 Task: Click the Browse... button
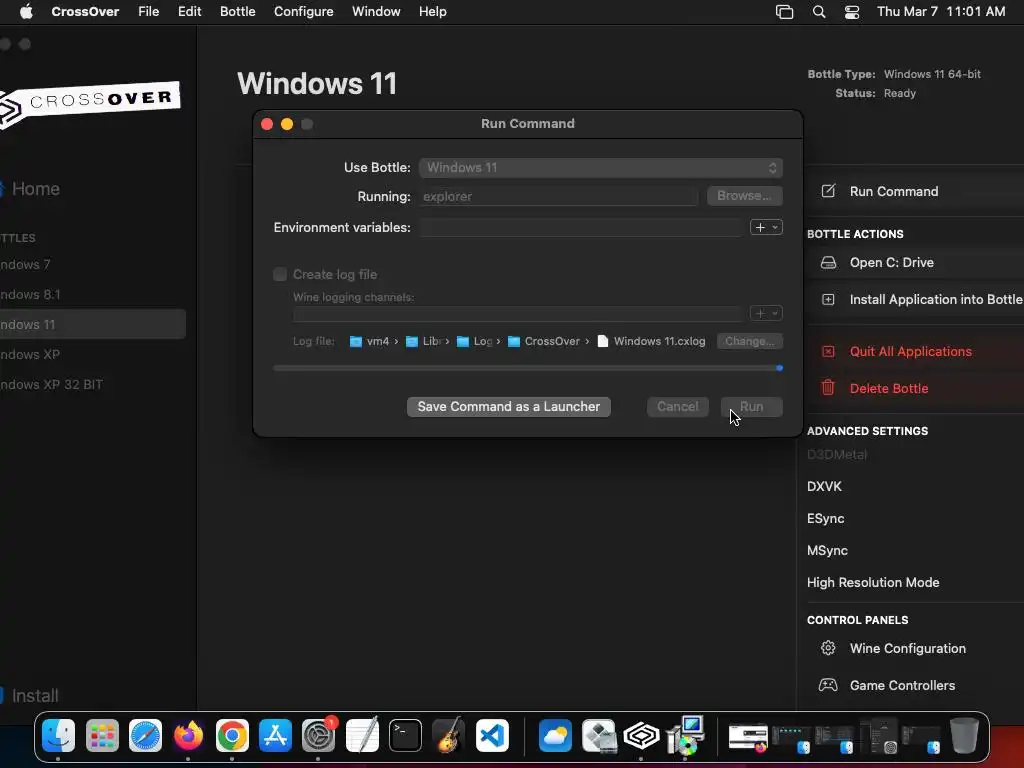(744, 196)
